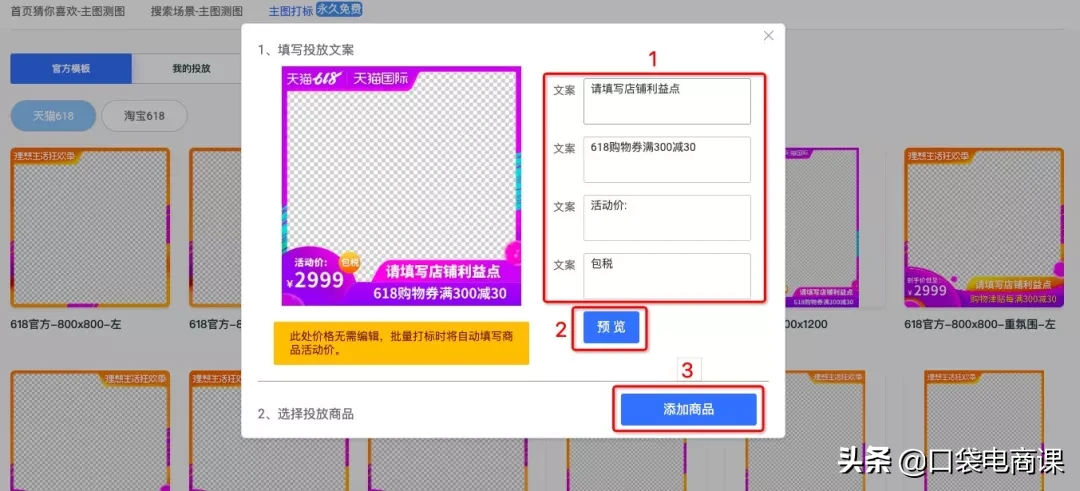Click the 1、填写投放文案 section heading
The image size is (1080, 491).
[x=306, y=50]
